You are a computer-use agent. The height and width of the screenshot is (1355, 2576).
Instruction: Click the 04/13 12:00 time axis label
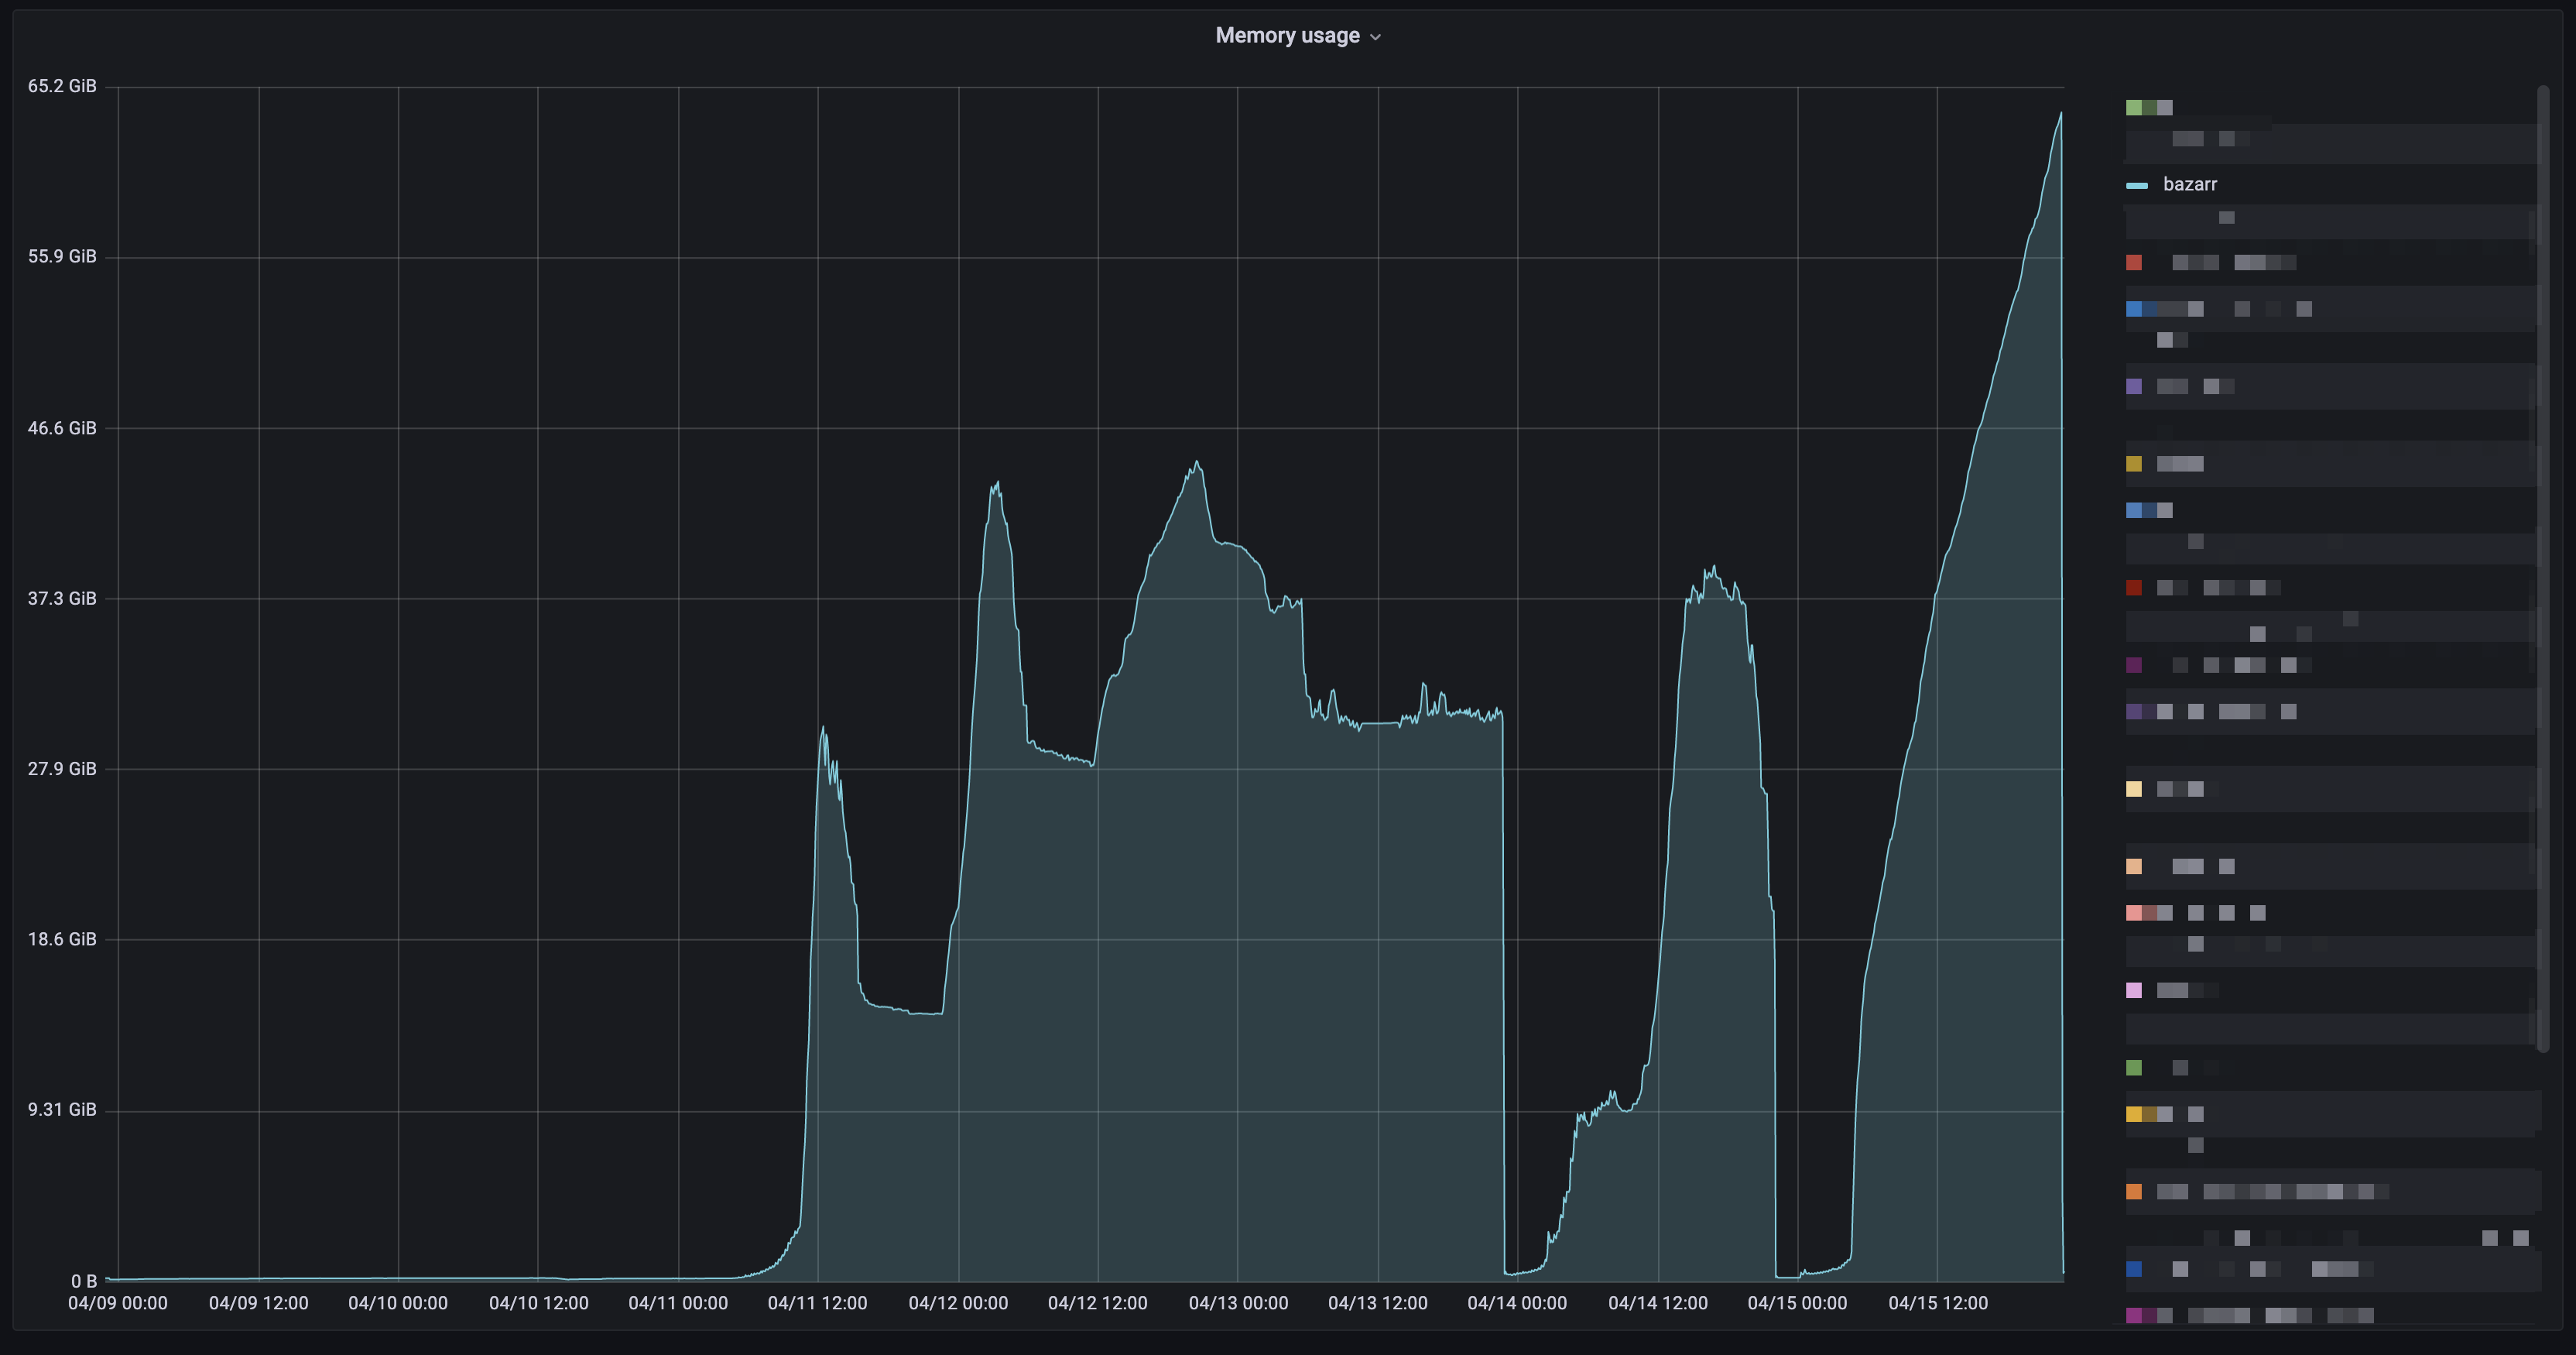[x=1378, y=1303]
